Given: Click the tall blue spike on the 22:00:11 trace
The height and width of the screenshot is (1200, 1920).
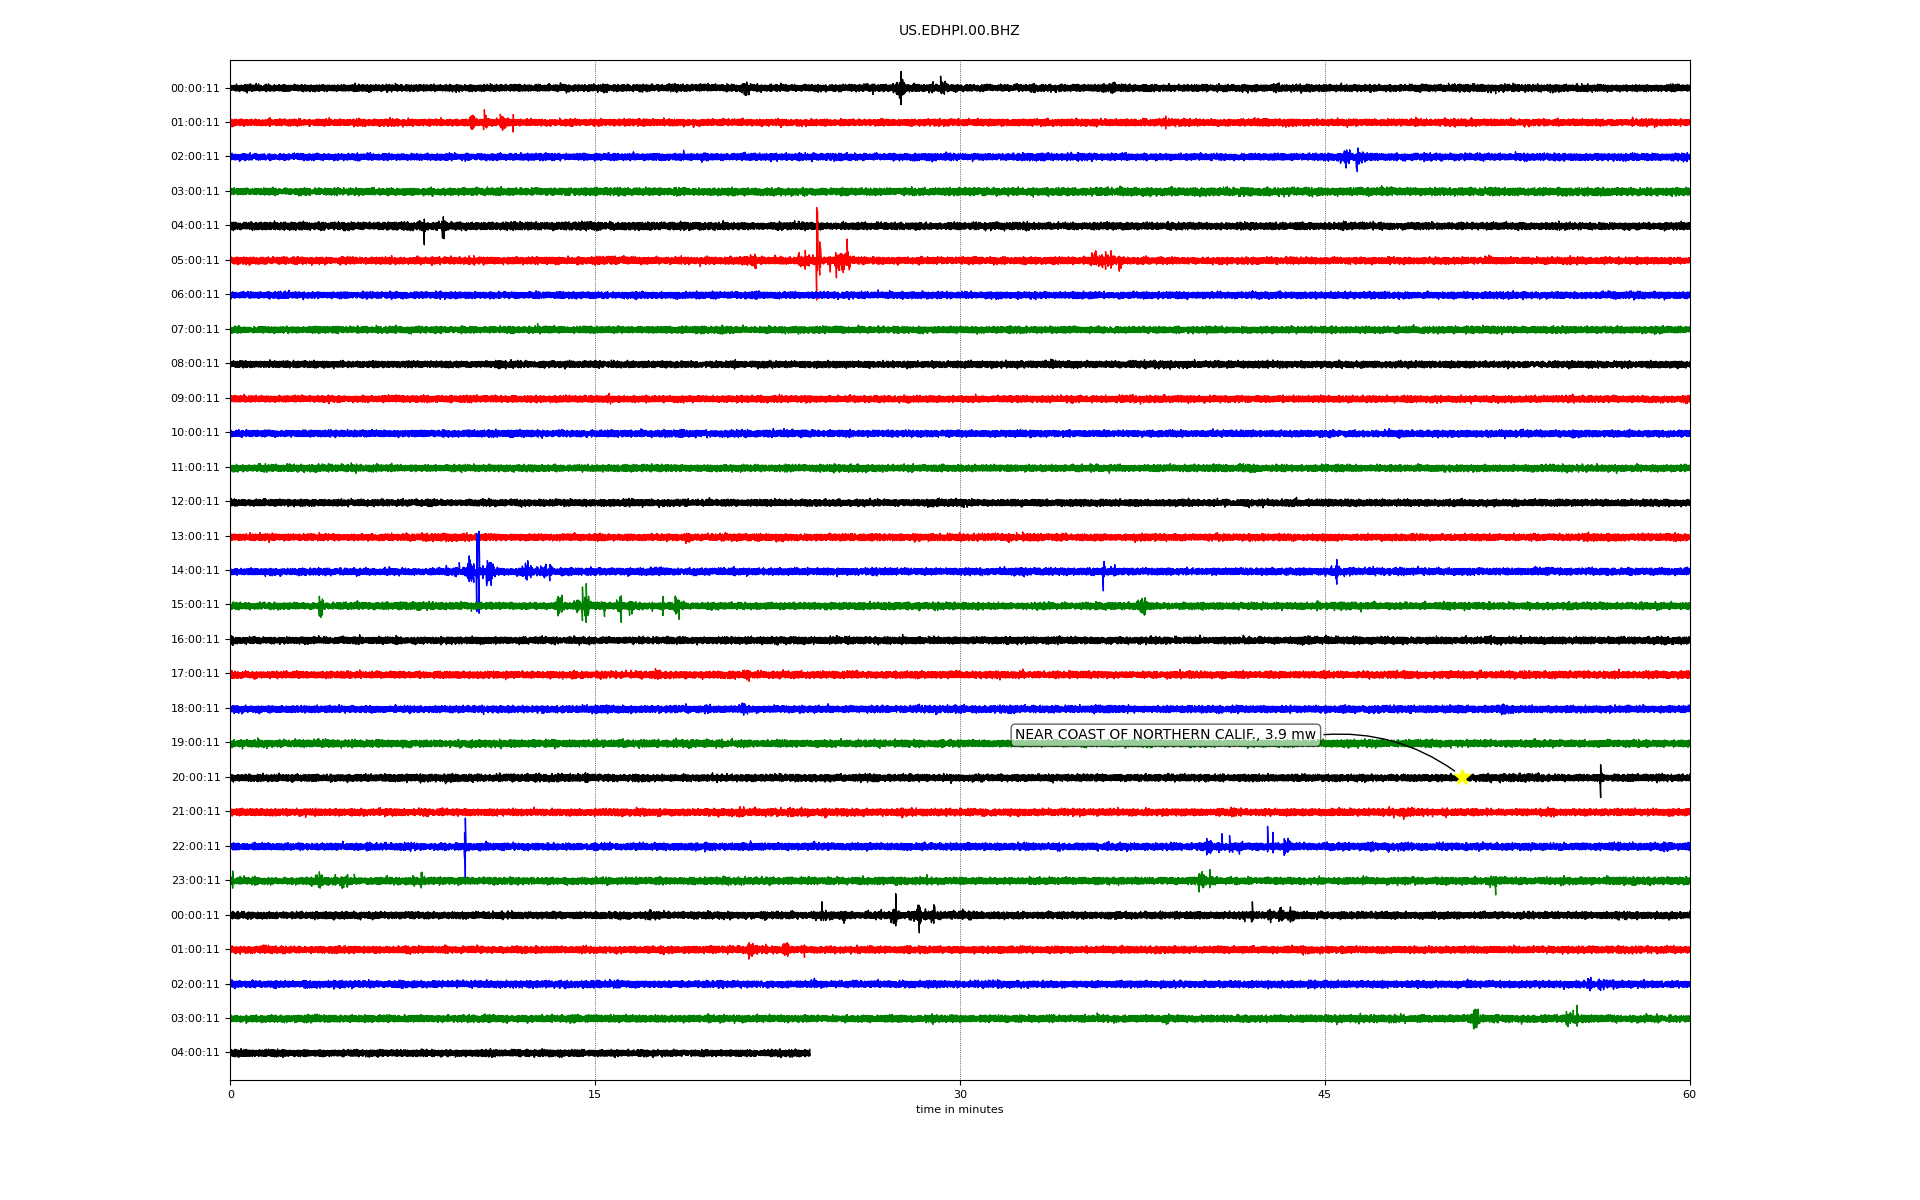Looking at the screenshot, I should tap(465, 848).
